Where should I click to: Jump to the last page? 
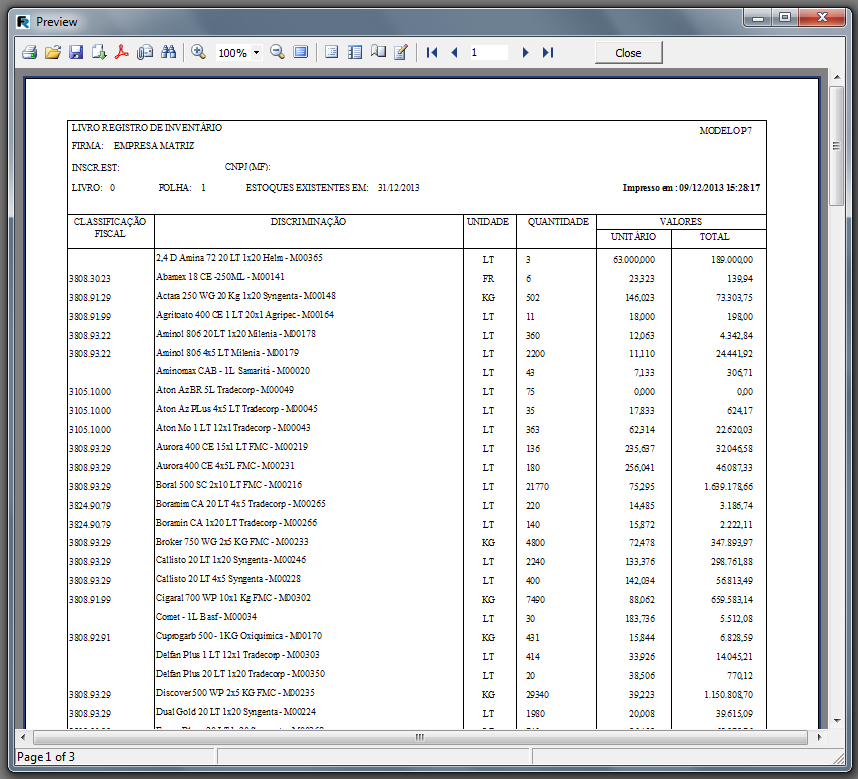(x=548, y=53)
